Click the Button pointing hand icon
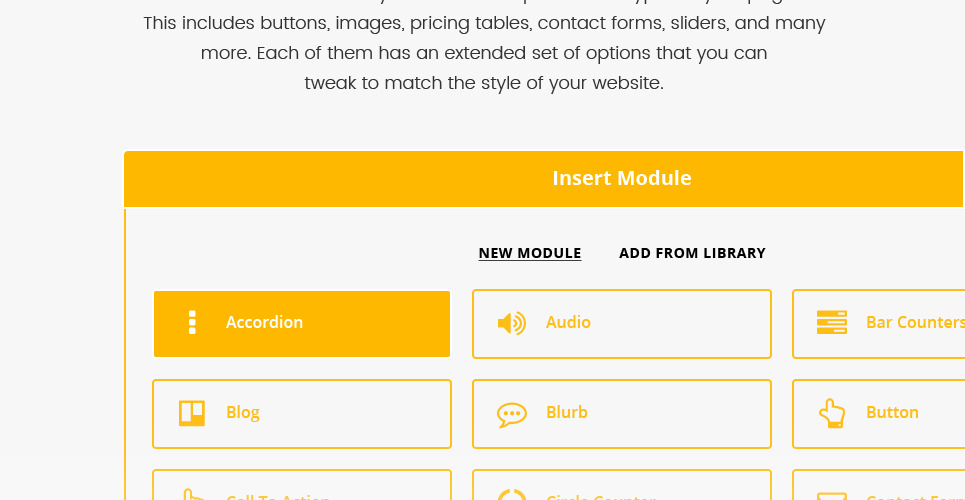Image resolution: width=965 pixels, height=500 pixels. (x=831, y=413)
